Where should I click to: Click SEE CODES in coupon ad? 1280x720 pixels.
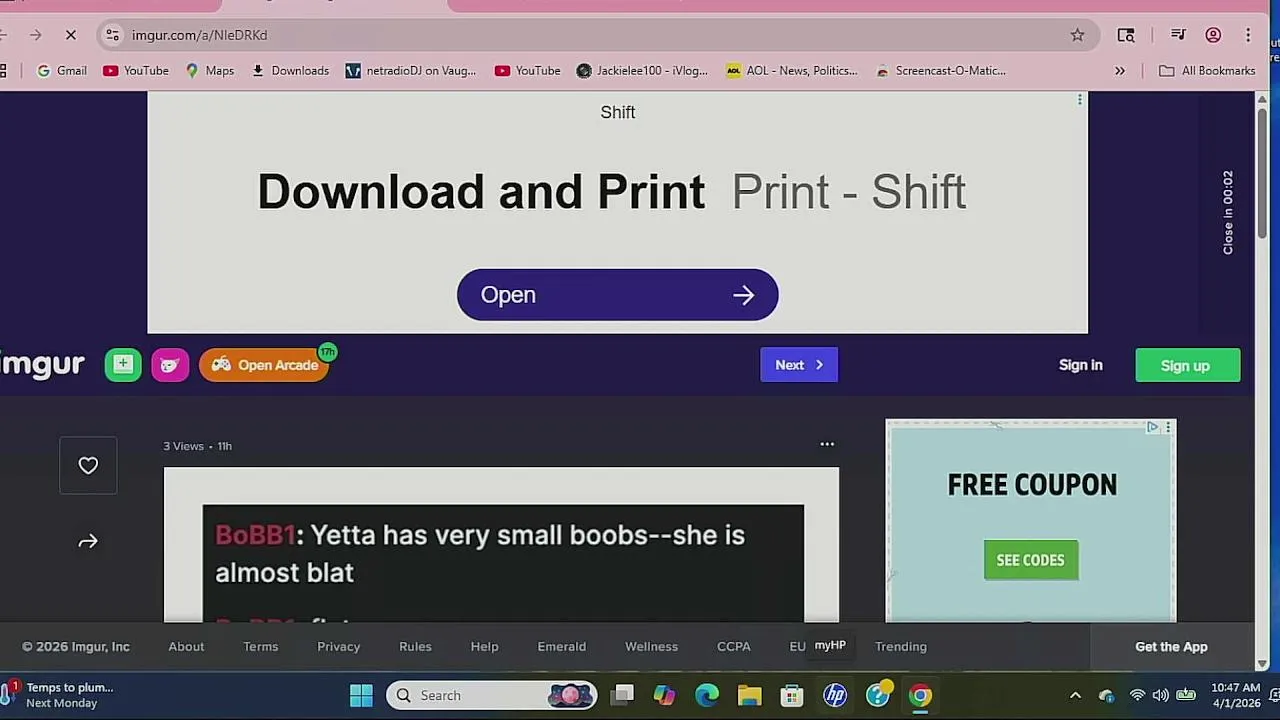pos(1031,560)
